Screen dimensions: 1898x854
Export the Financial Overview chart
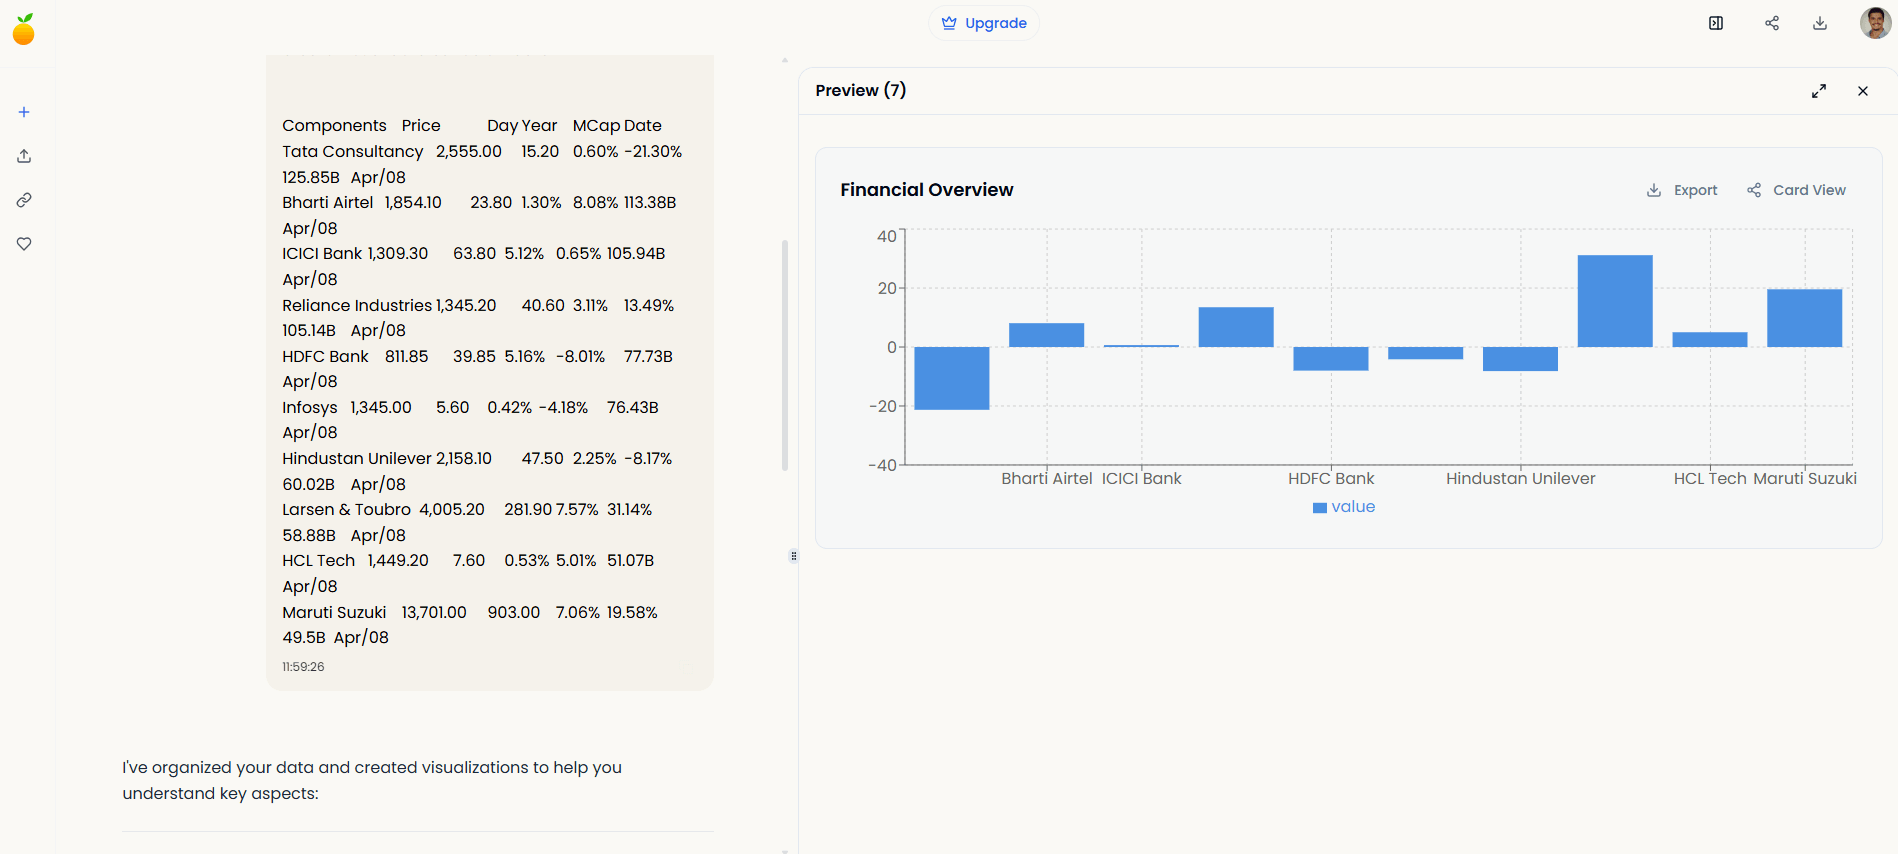[1682, 190]
